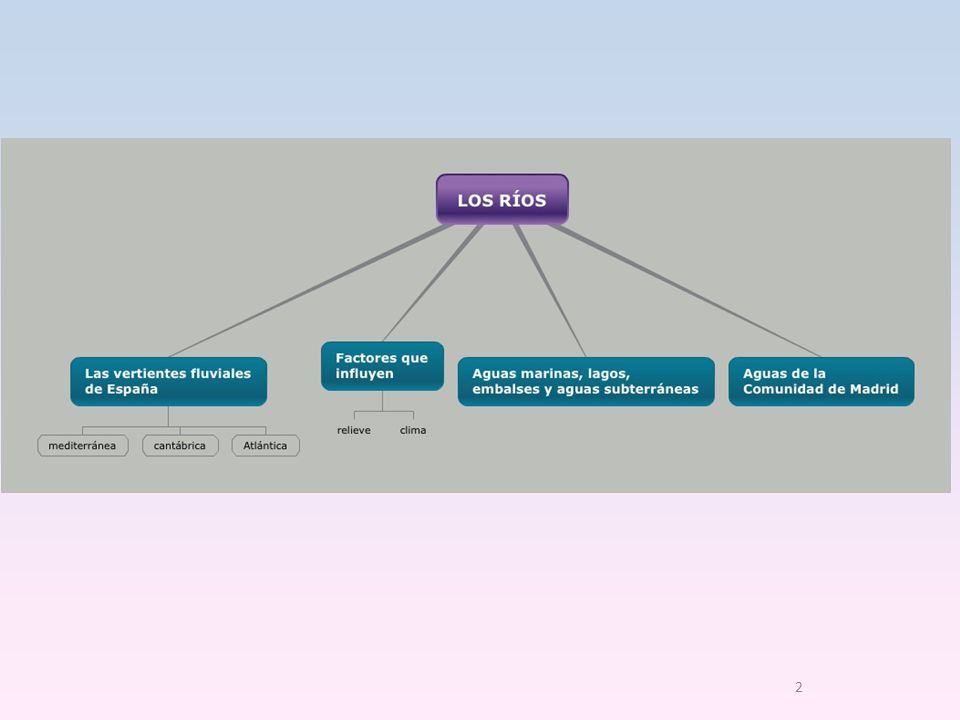960x720 pixels.
Task: Select the Factores que influyen node
Action: click(x=382, y=366)
